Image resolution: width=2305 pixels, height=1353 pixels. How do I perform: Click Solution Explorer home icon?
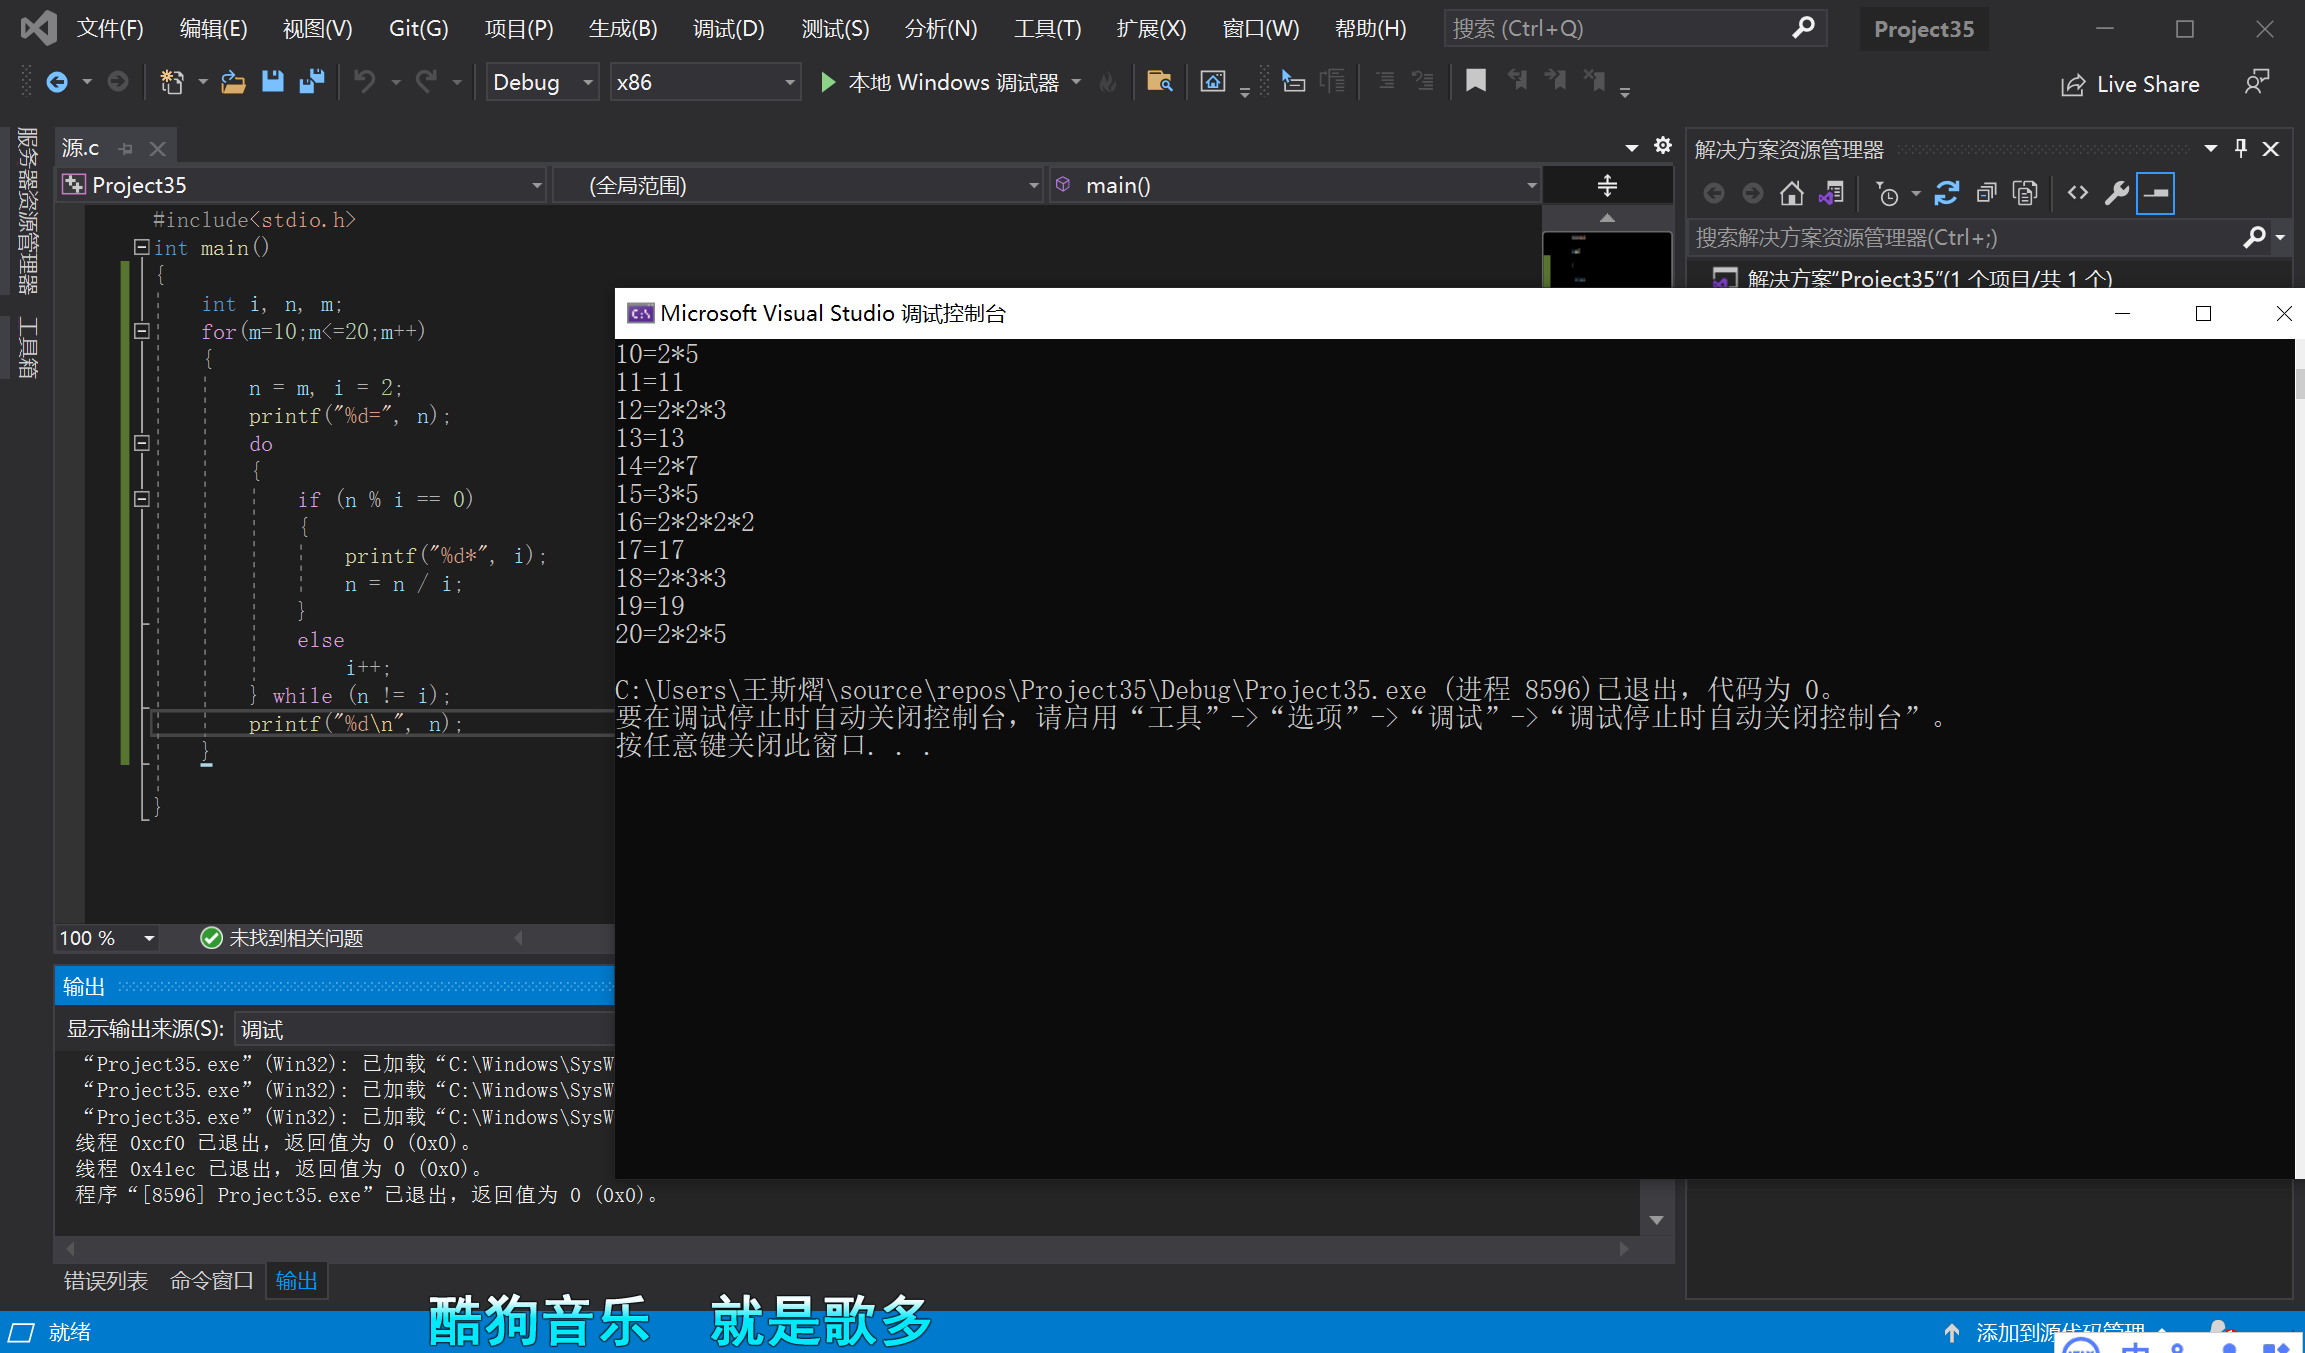pos(1791,193)
